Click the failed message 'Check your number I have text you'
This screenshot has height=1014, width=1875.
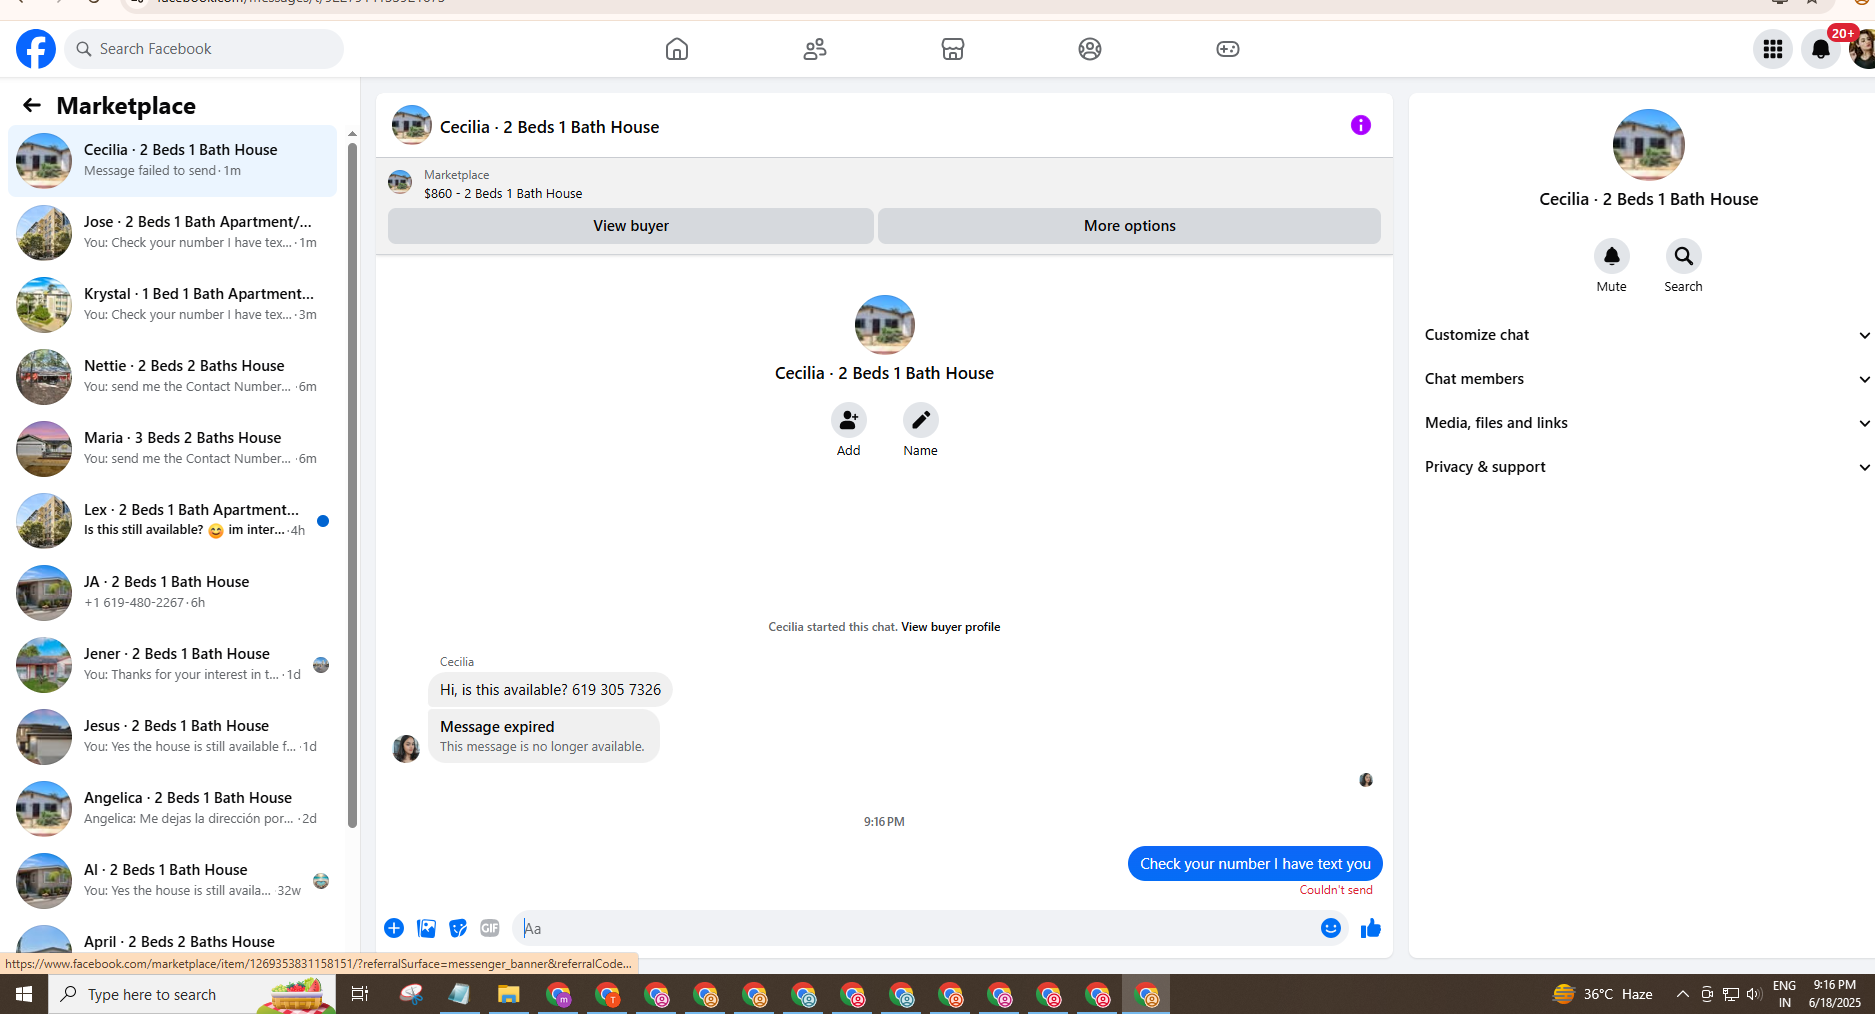[x=1255, y=864]
